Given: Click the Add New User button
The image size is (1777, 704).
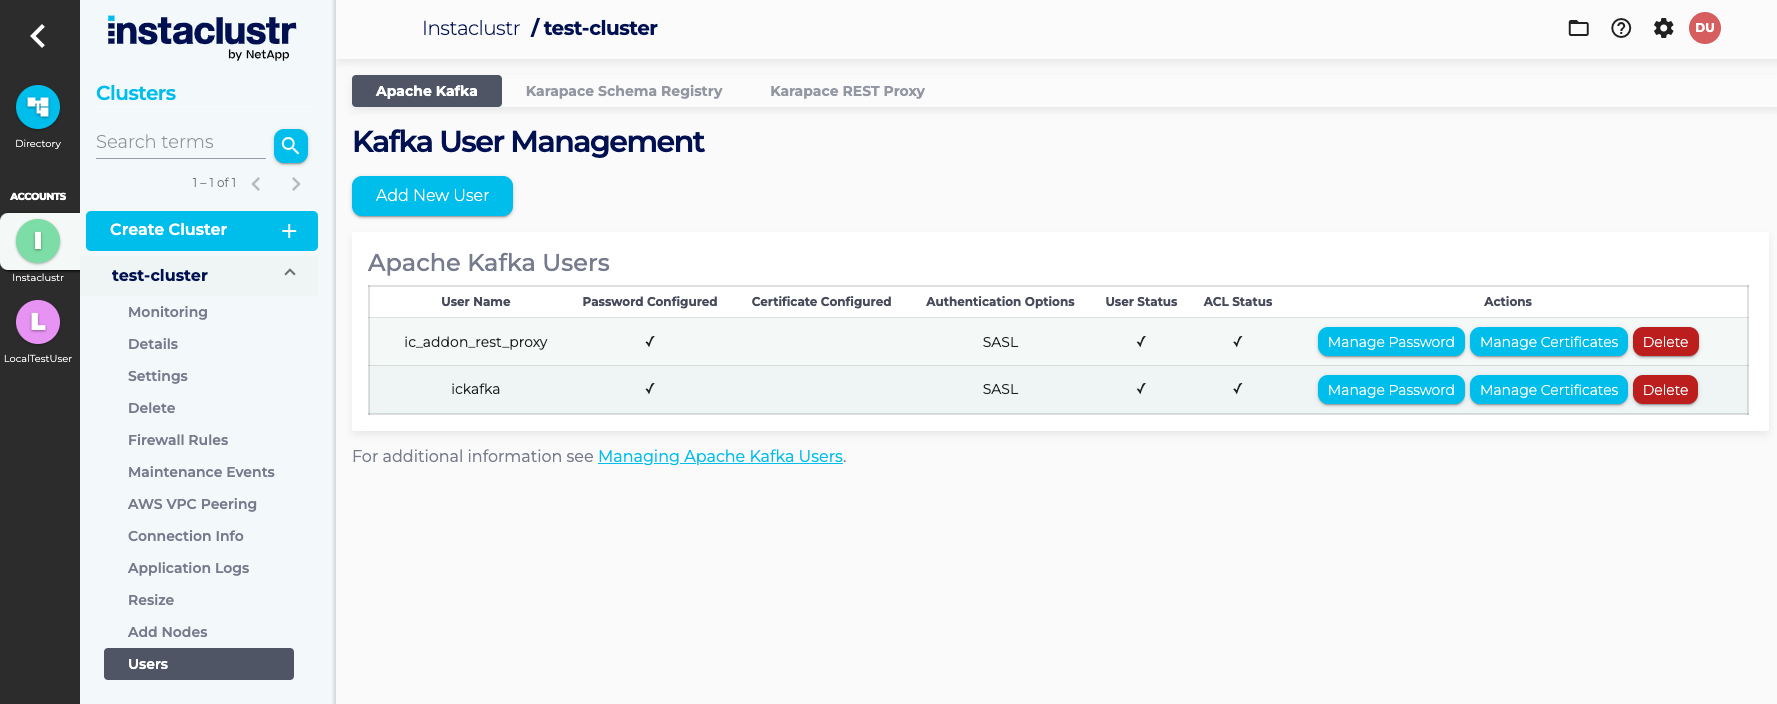Looking at the screenshot, I should click(432, 196).
